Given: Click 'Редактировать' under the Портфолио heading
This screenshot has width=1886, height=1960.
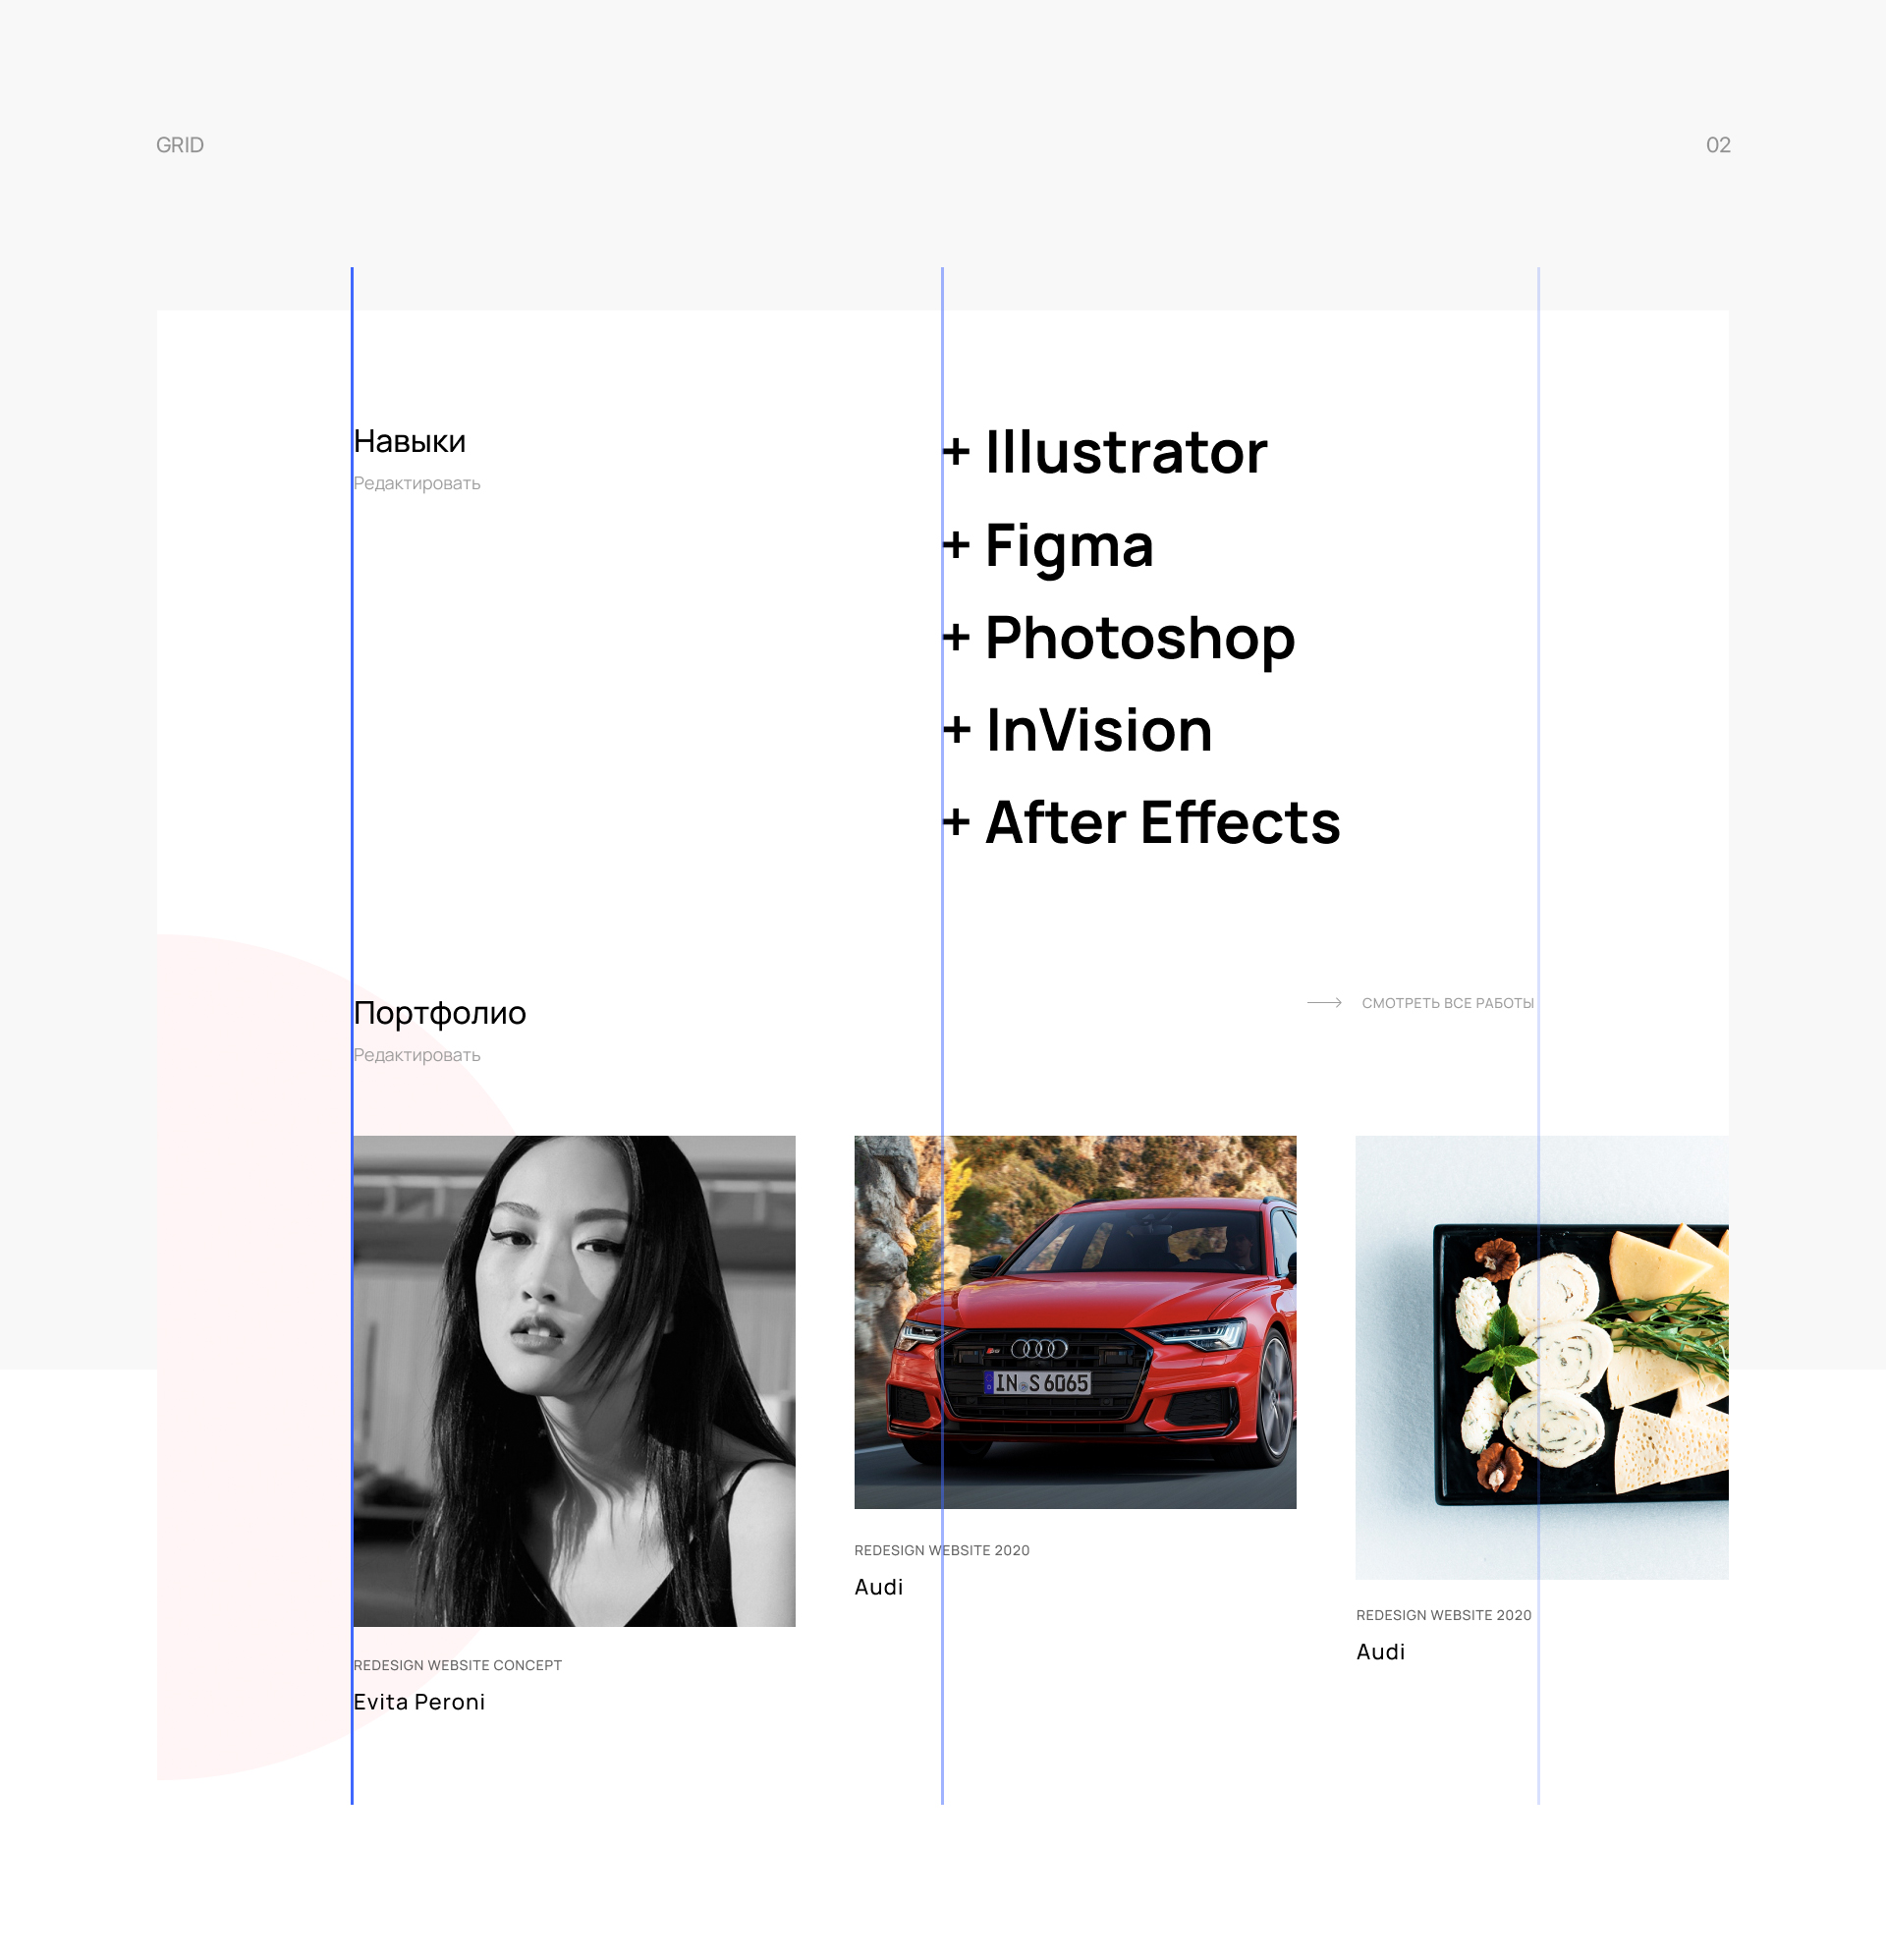Looking at the screenshot, I should [x=417, y=1056].
